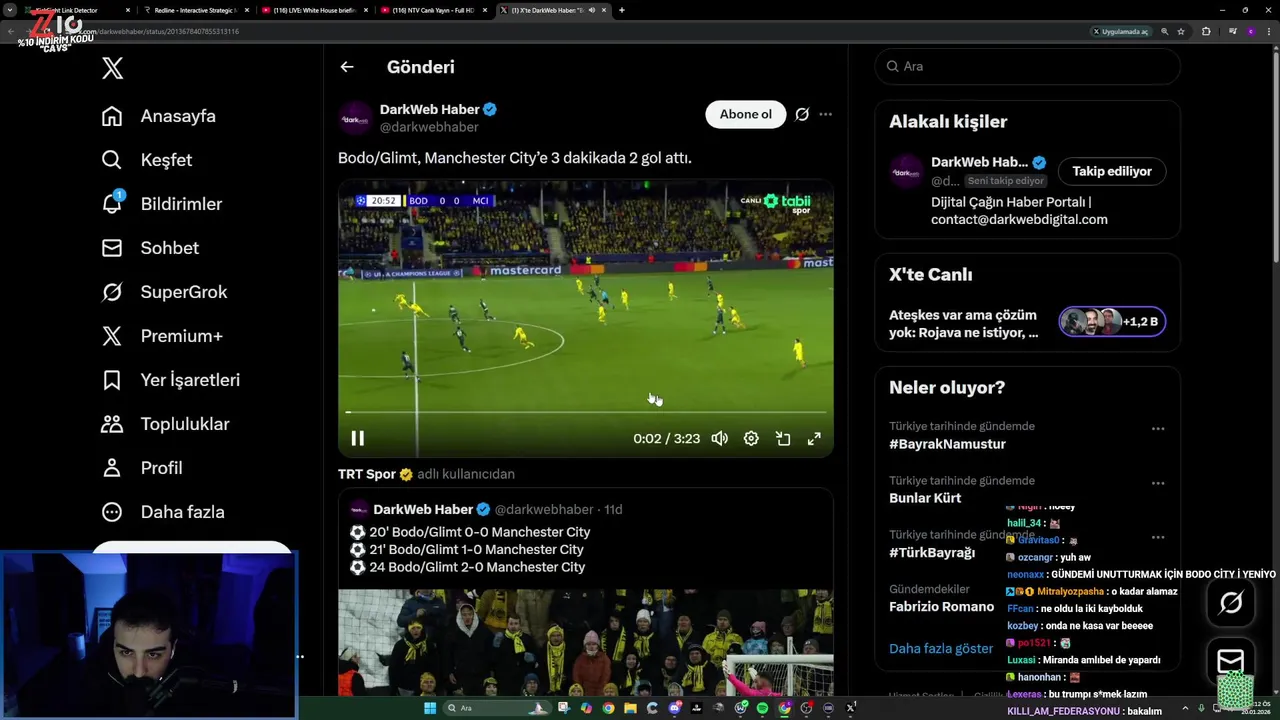The image size is (1280, 720).
Task: Pause the video
Action: pyautogui.click(x=357, y=438)
